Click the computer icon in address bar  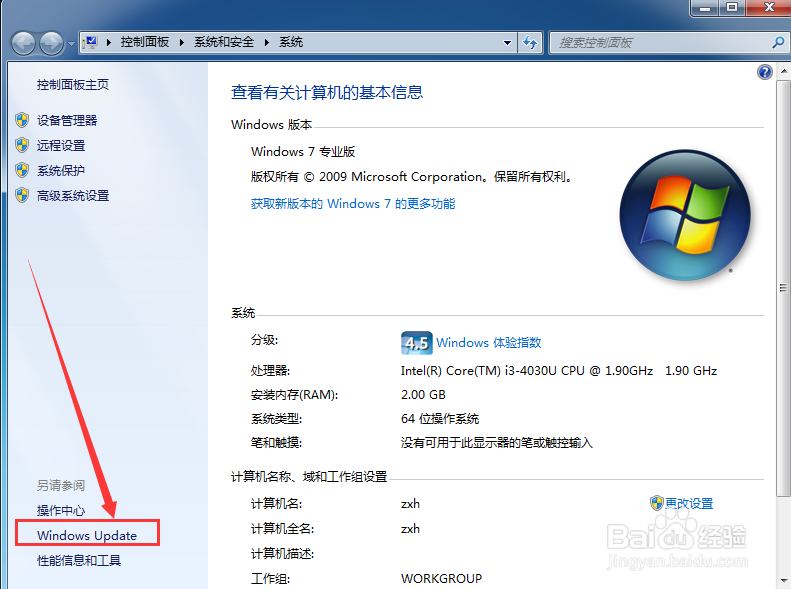(90, 42)
